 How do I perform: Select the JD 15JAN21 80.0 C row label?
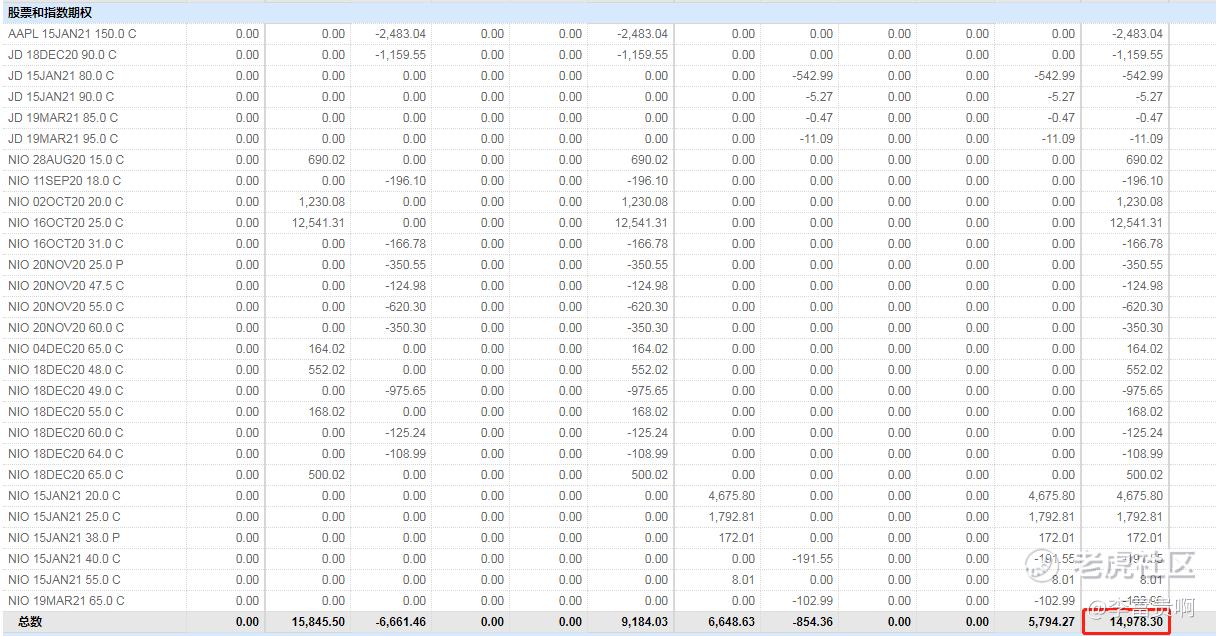click(x=61, y=76)
